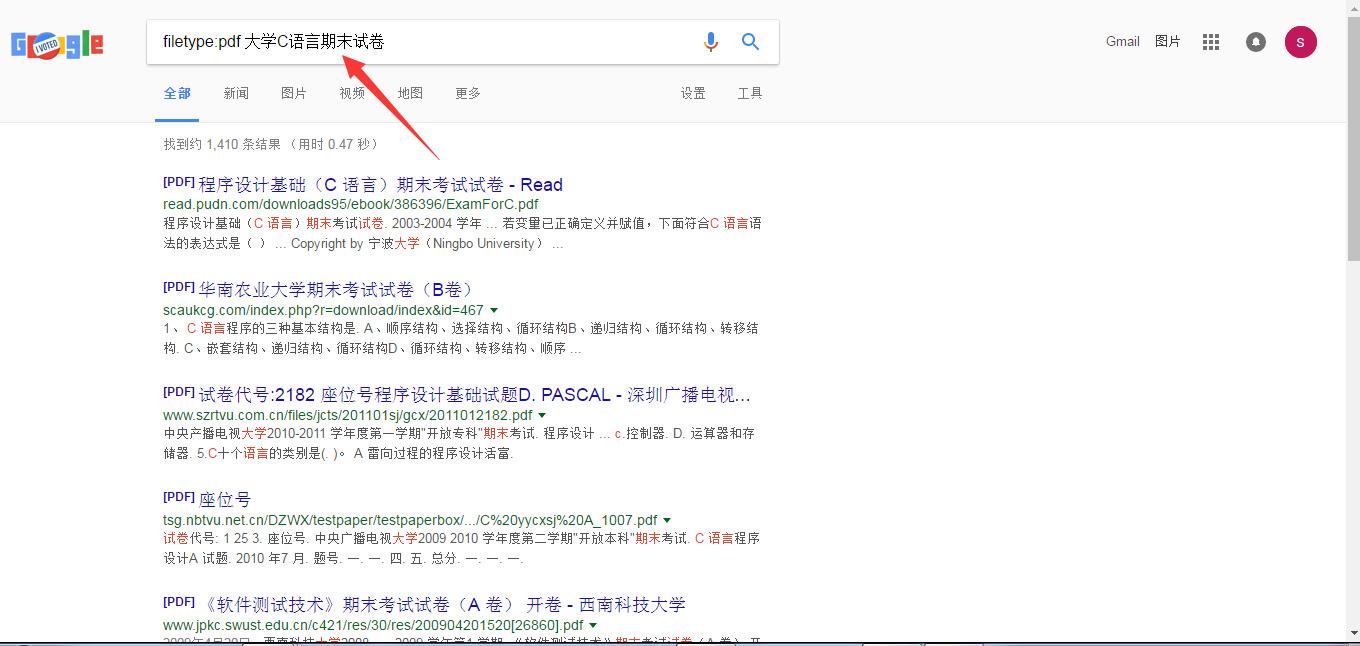Open result 华南农业大学期末考试试卷（B卷）
This screenshot has height=646, width=1360.
[336, 290]
